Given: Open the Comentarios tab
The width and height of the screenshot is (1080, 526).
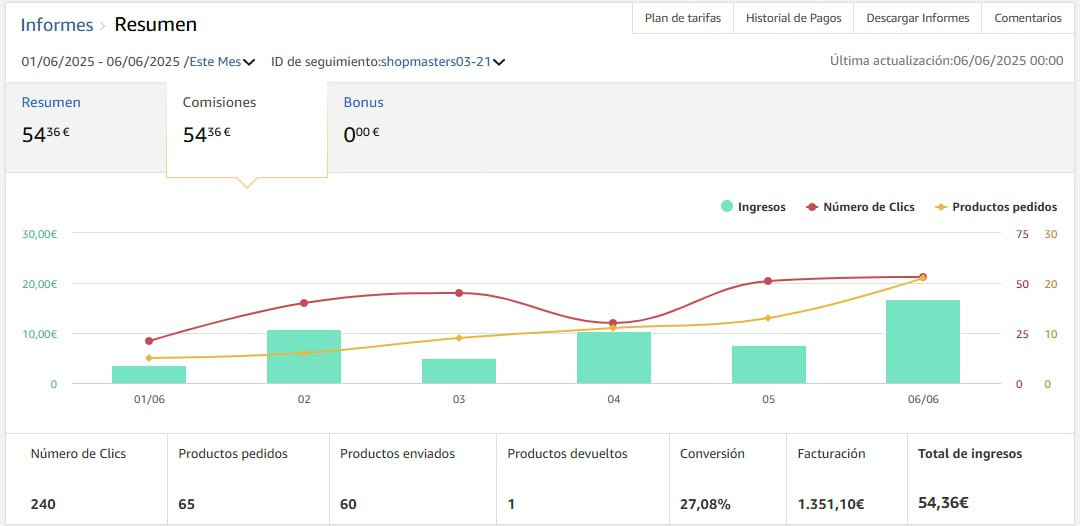Looking at the screenshot, I should [1028, 18].
